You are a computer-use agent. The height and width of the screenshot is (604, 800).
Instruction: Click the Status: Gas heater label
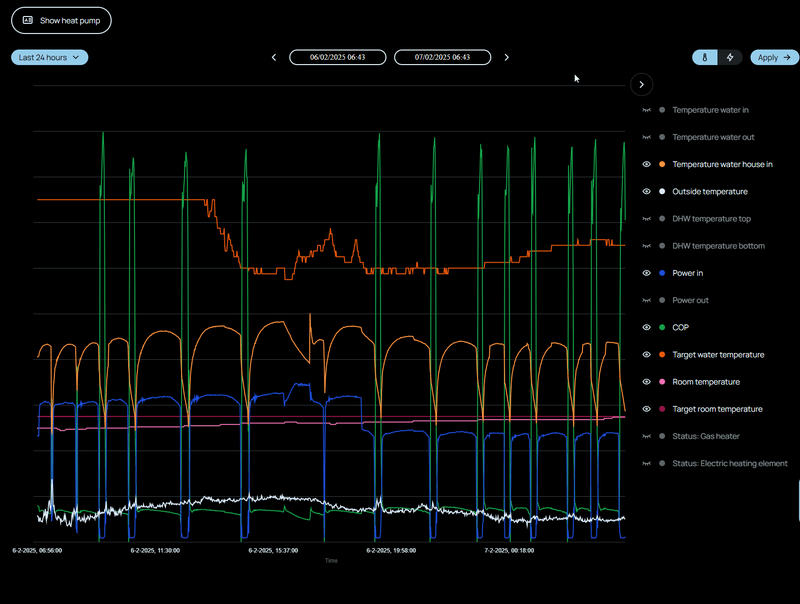click(706, 436)
